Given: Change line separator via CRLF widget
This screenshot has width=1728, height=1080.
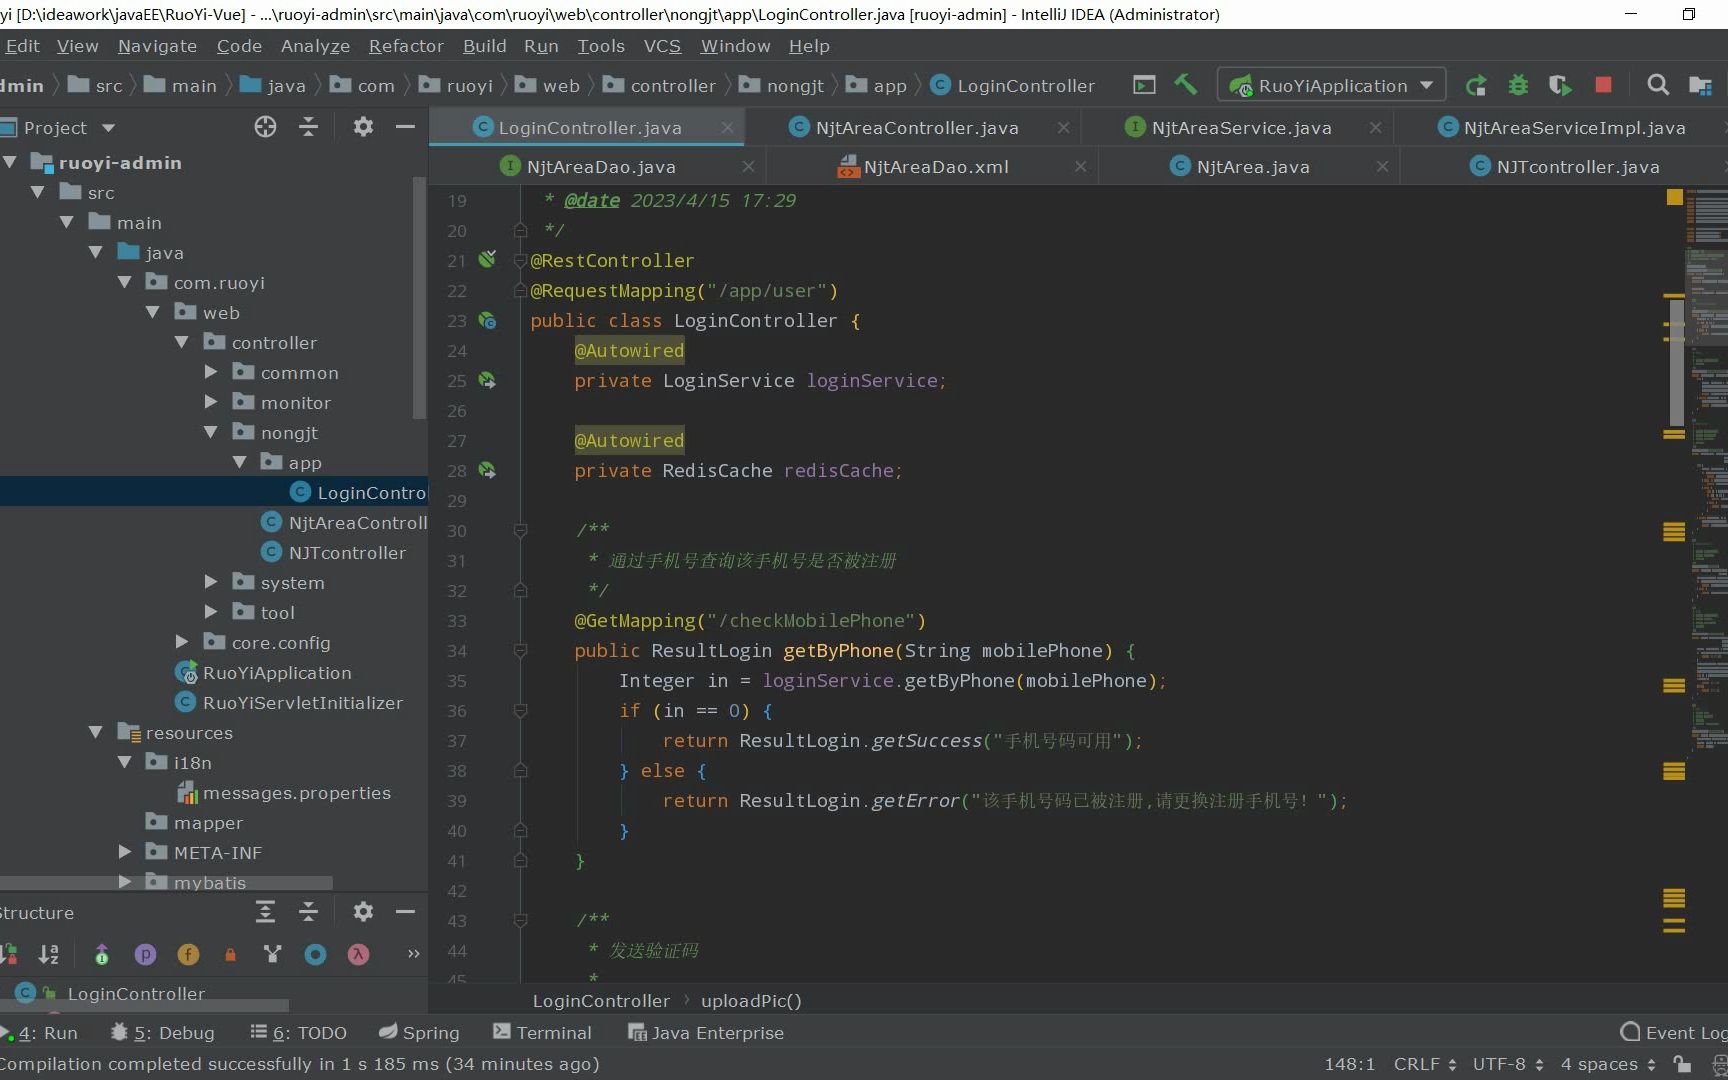Looking at the screenshot, I should point(1424,1064).
